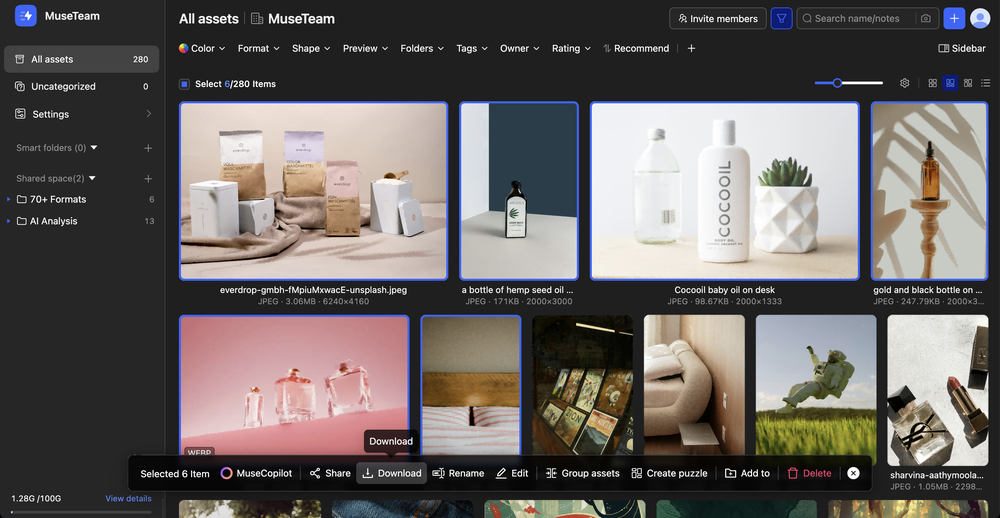Open display settings gear icon
1000x518 pixels.
905,83
